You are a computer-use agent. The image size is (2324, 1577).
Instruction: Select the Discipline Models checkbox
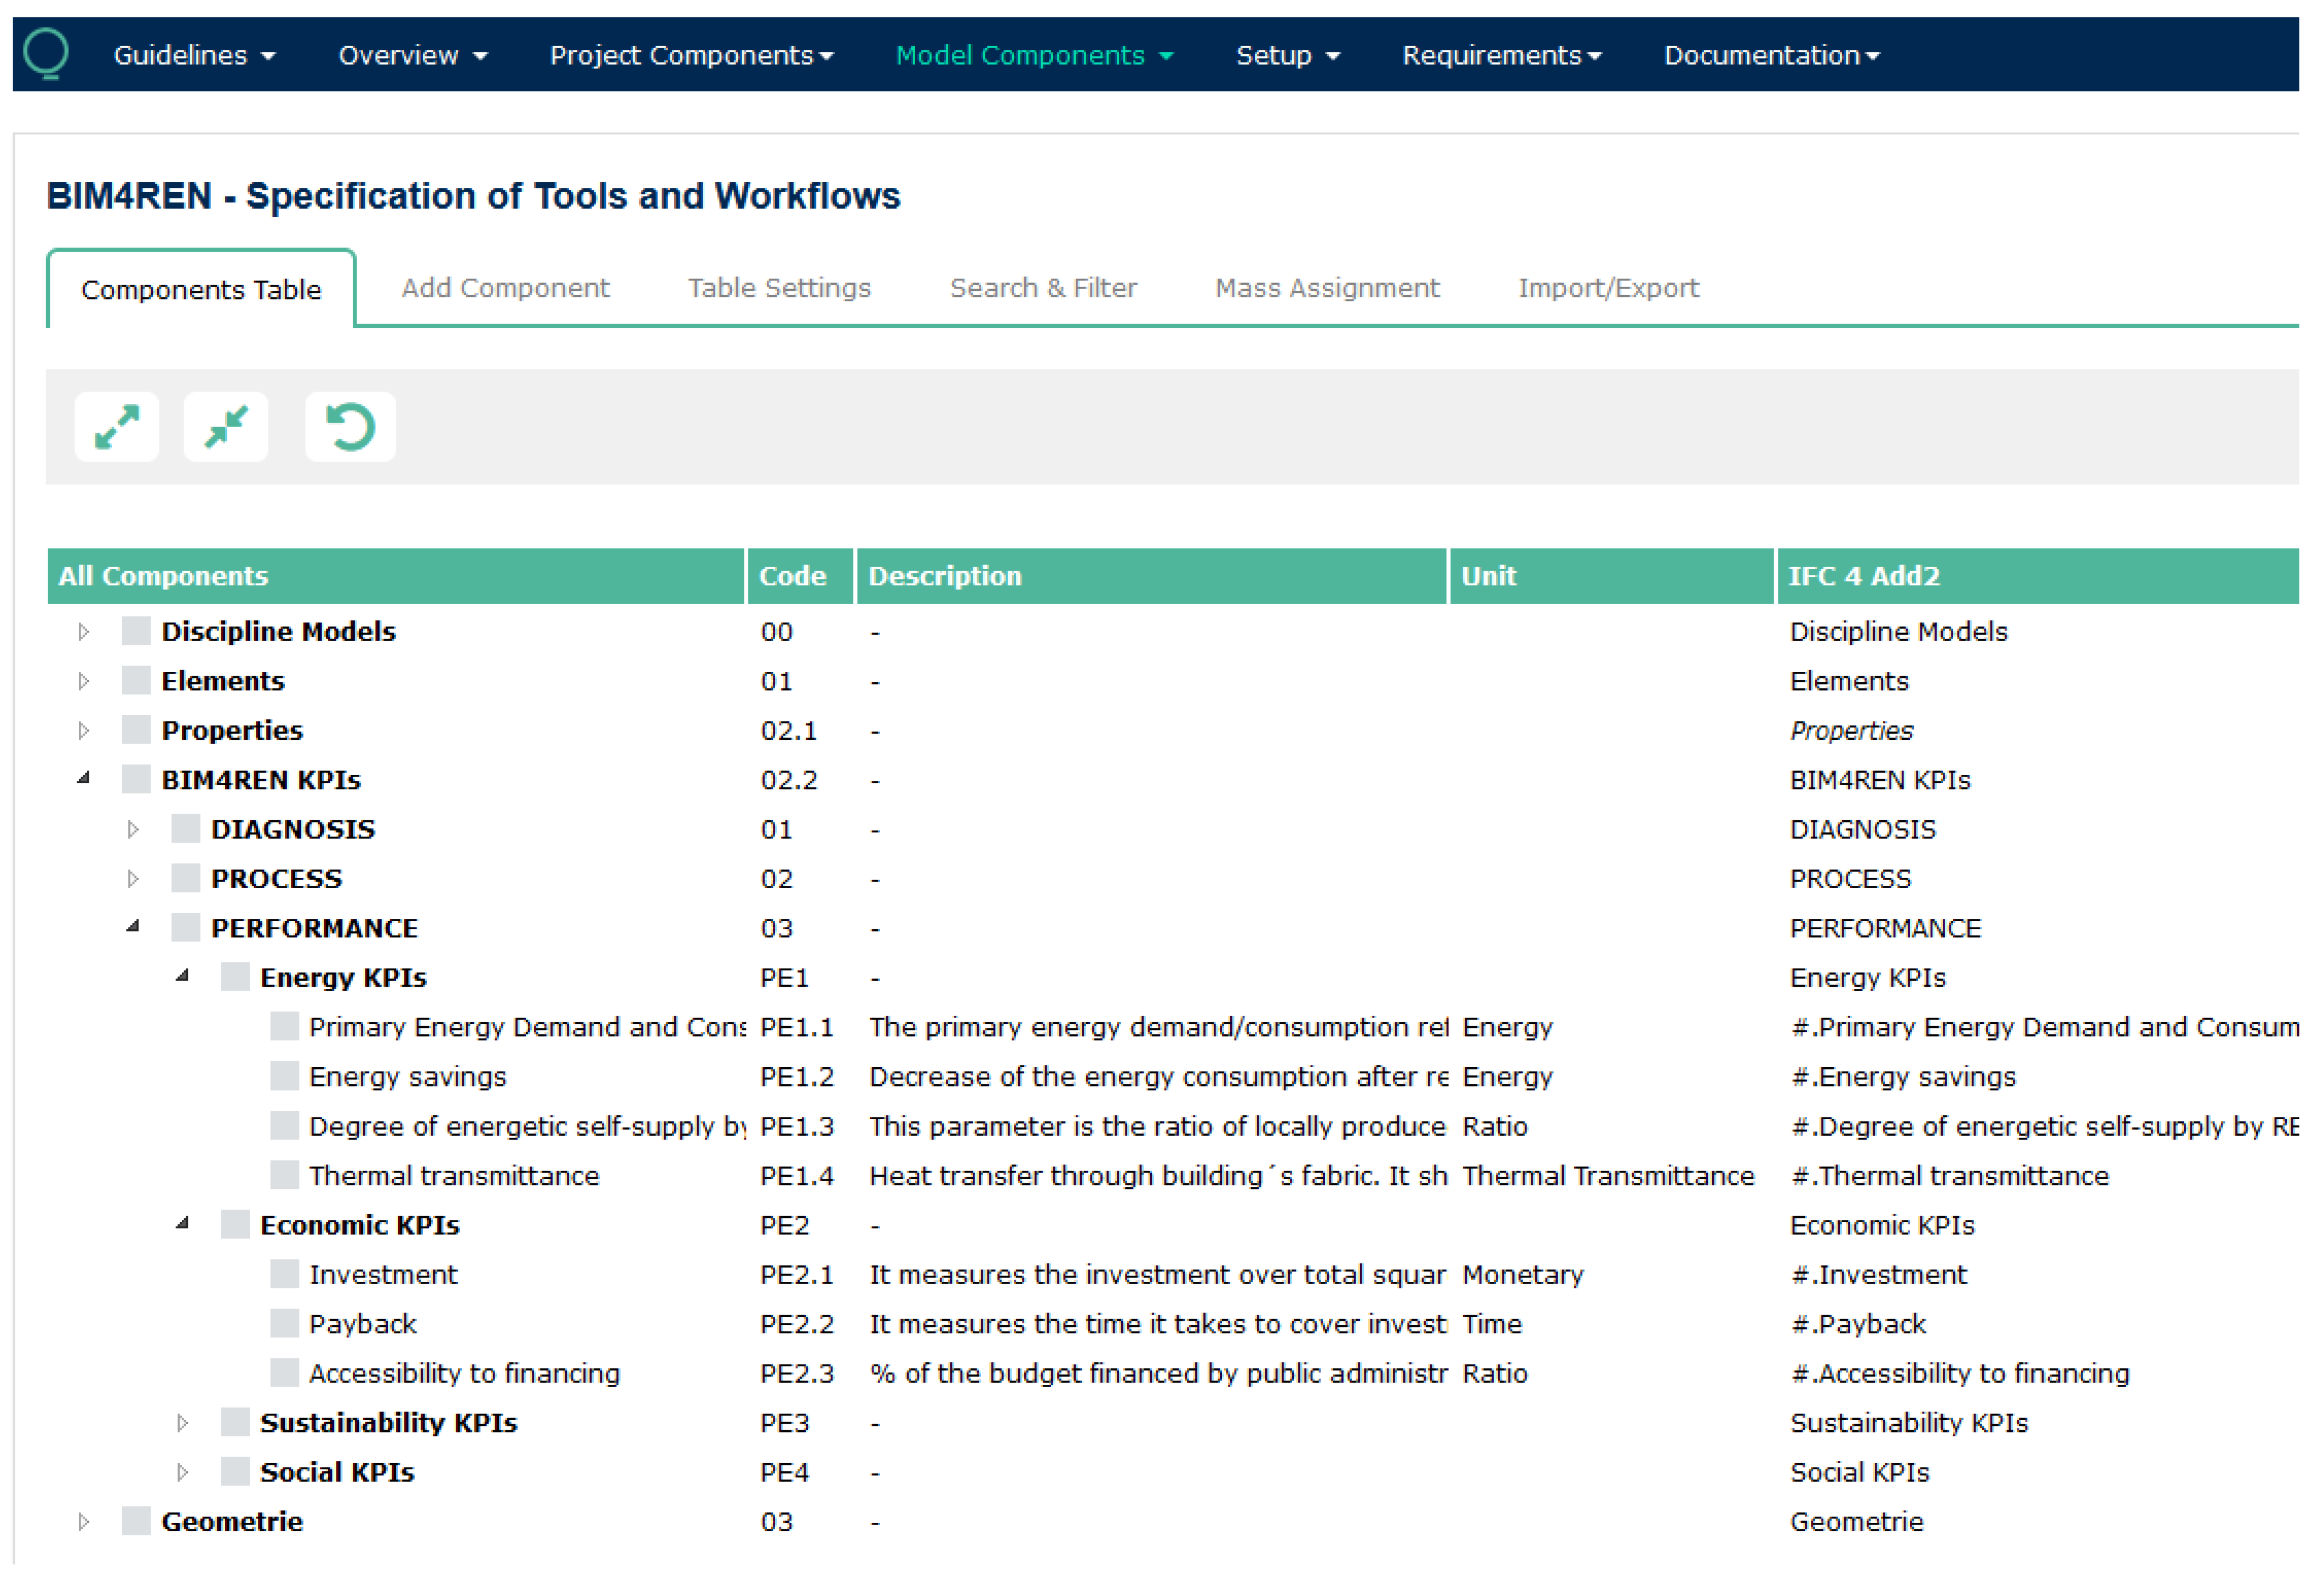(136, 631)
